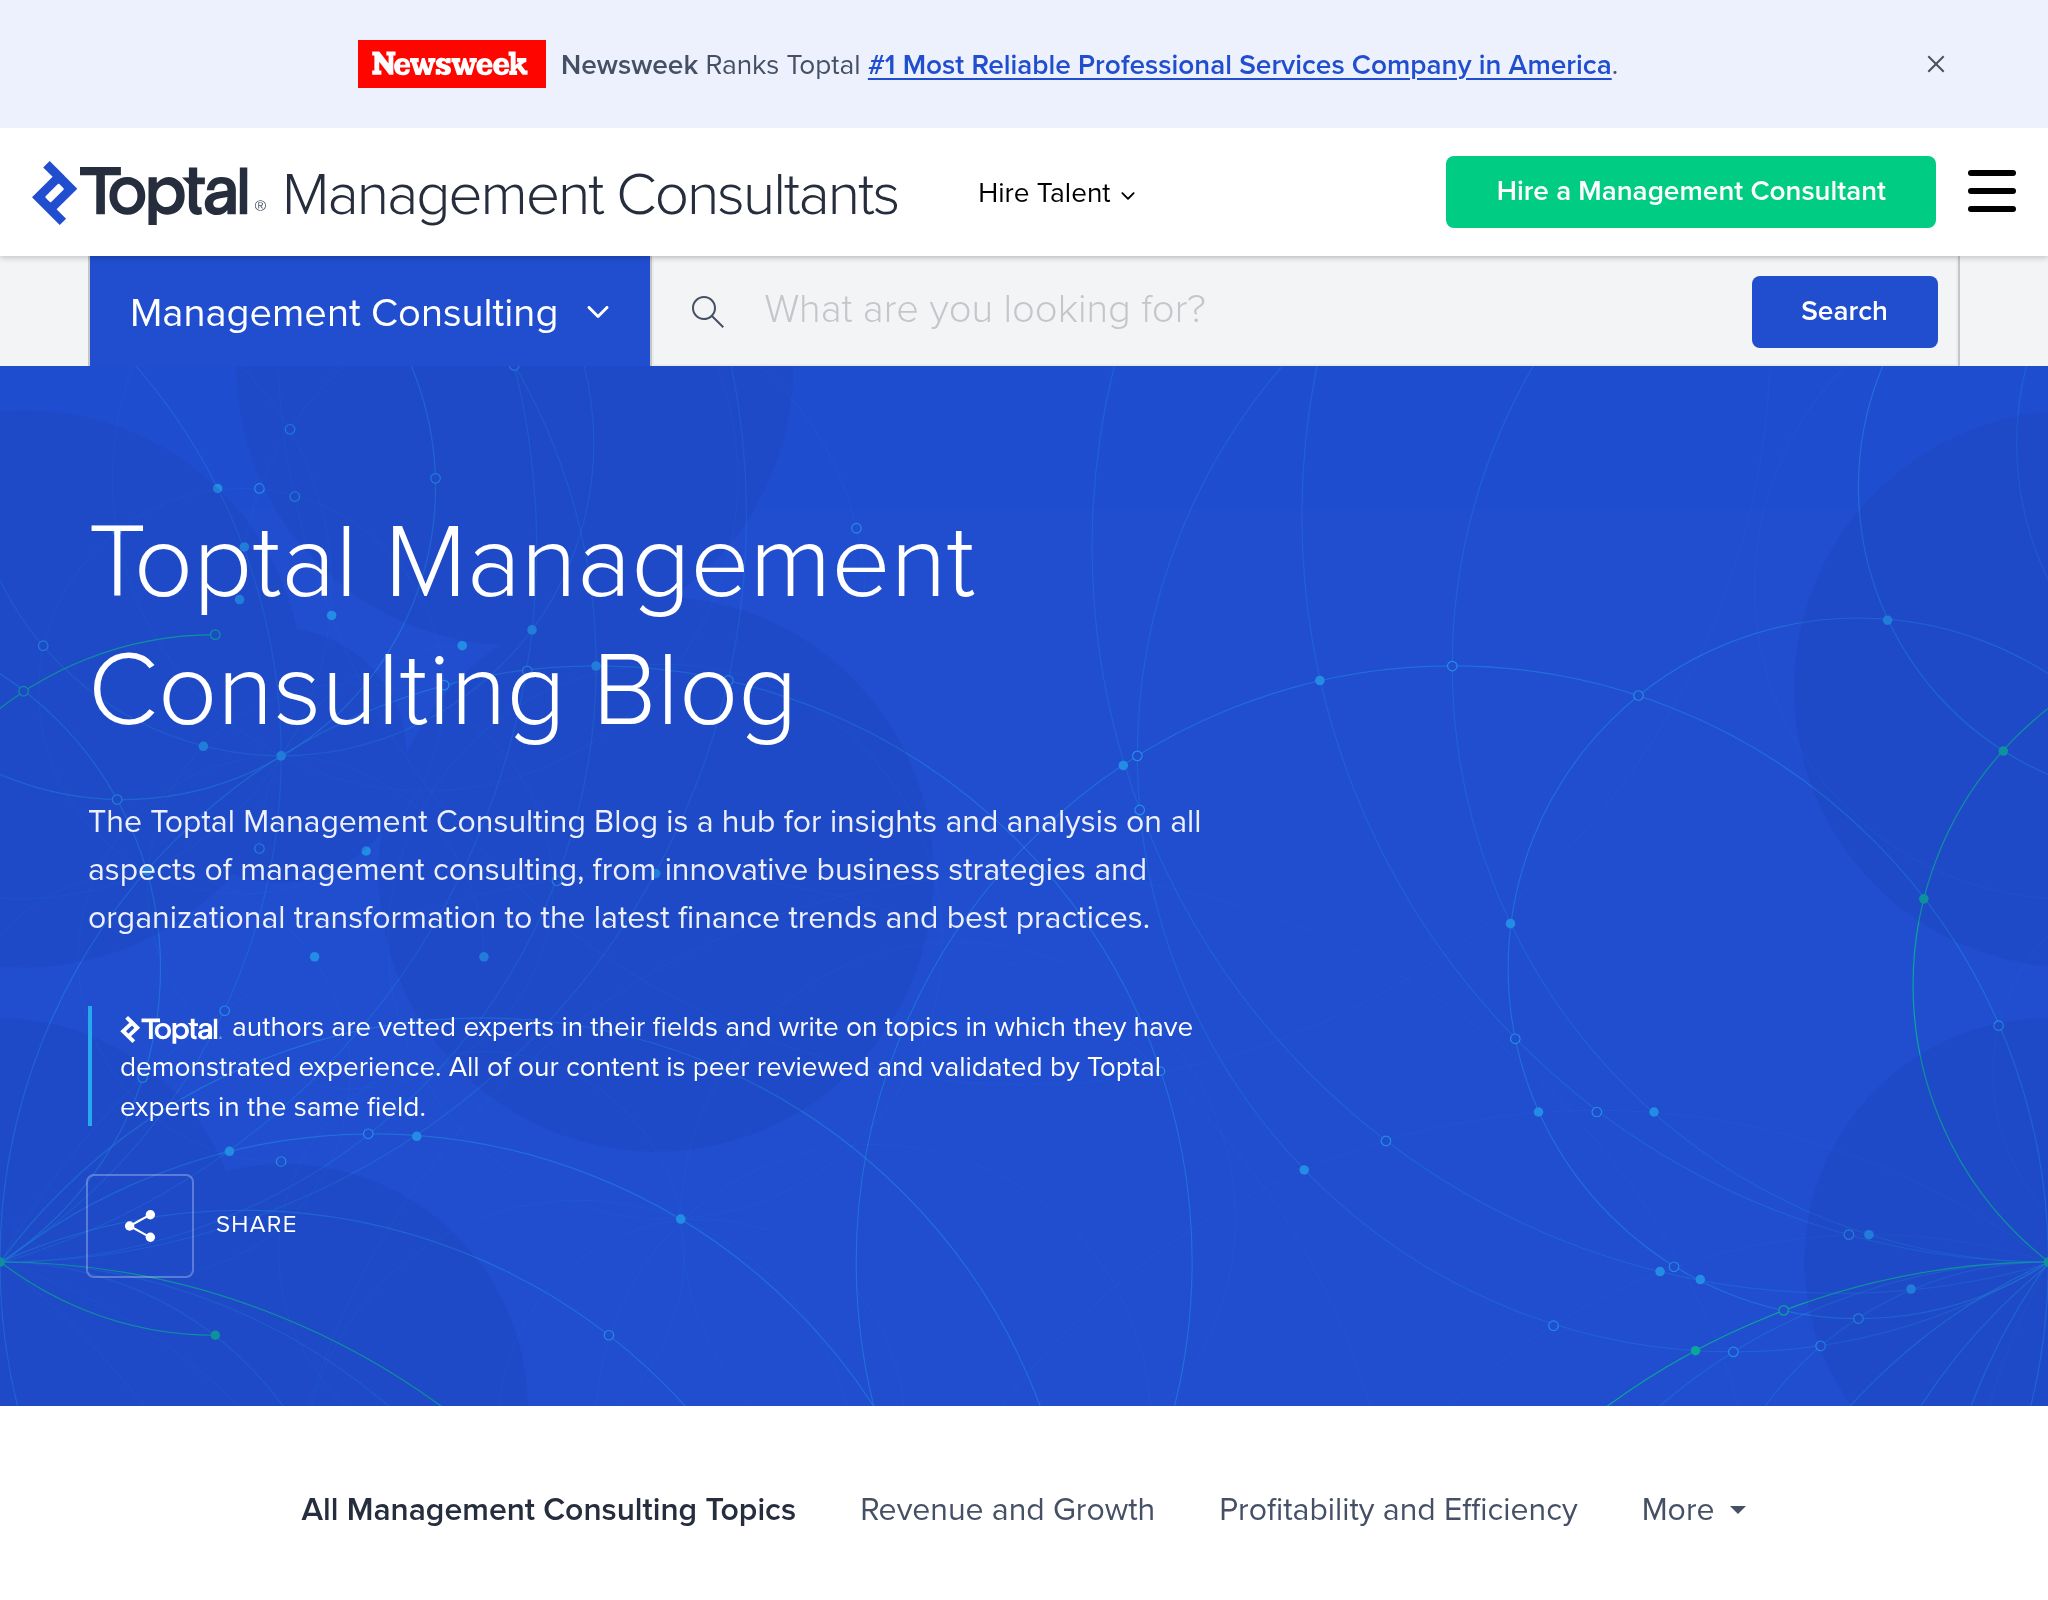The height and width of the screenshot is (1600, 2048).
Task: Click inside the search input field
Action: (1100, 311)
